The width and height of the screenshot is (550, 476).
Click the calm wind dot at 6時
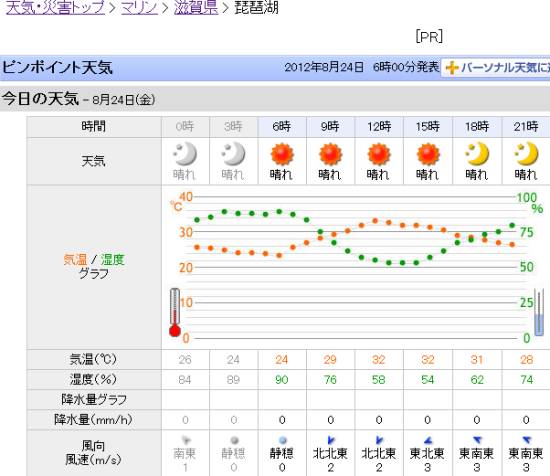click(282, 440)
